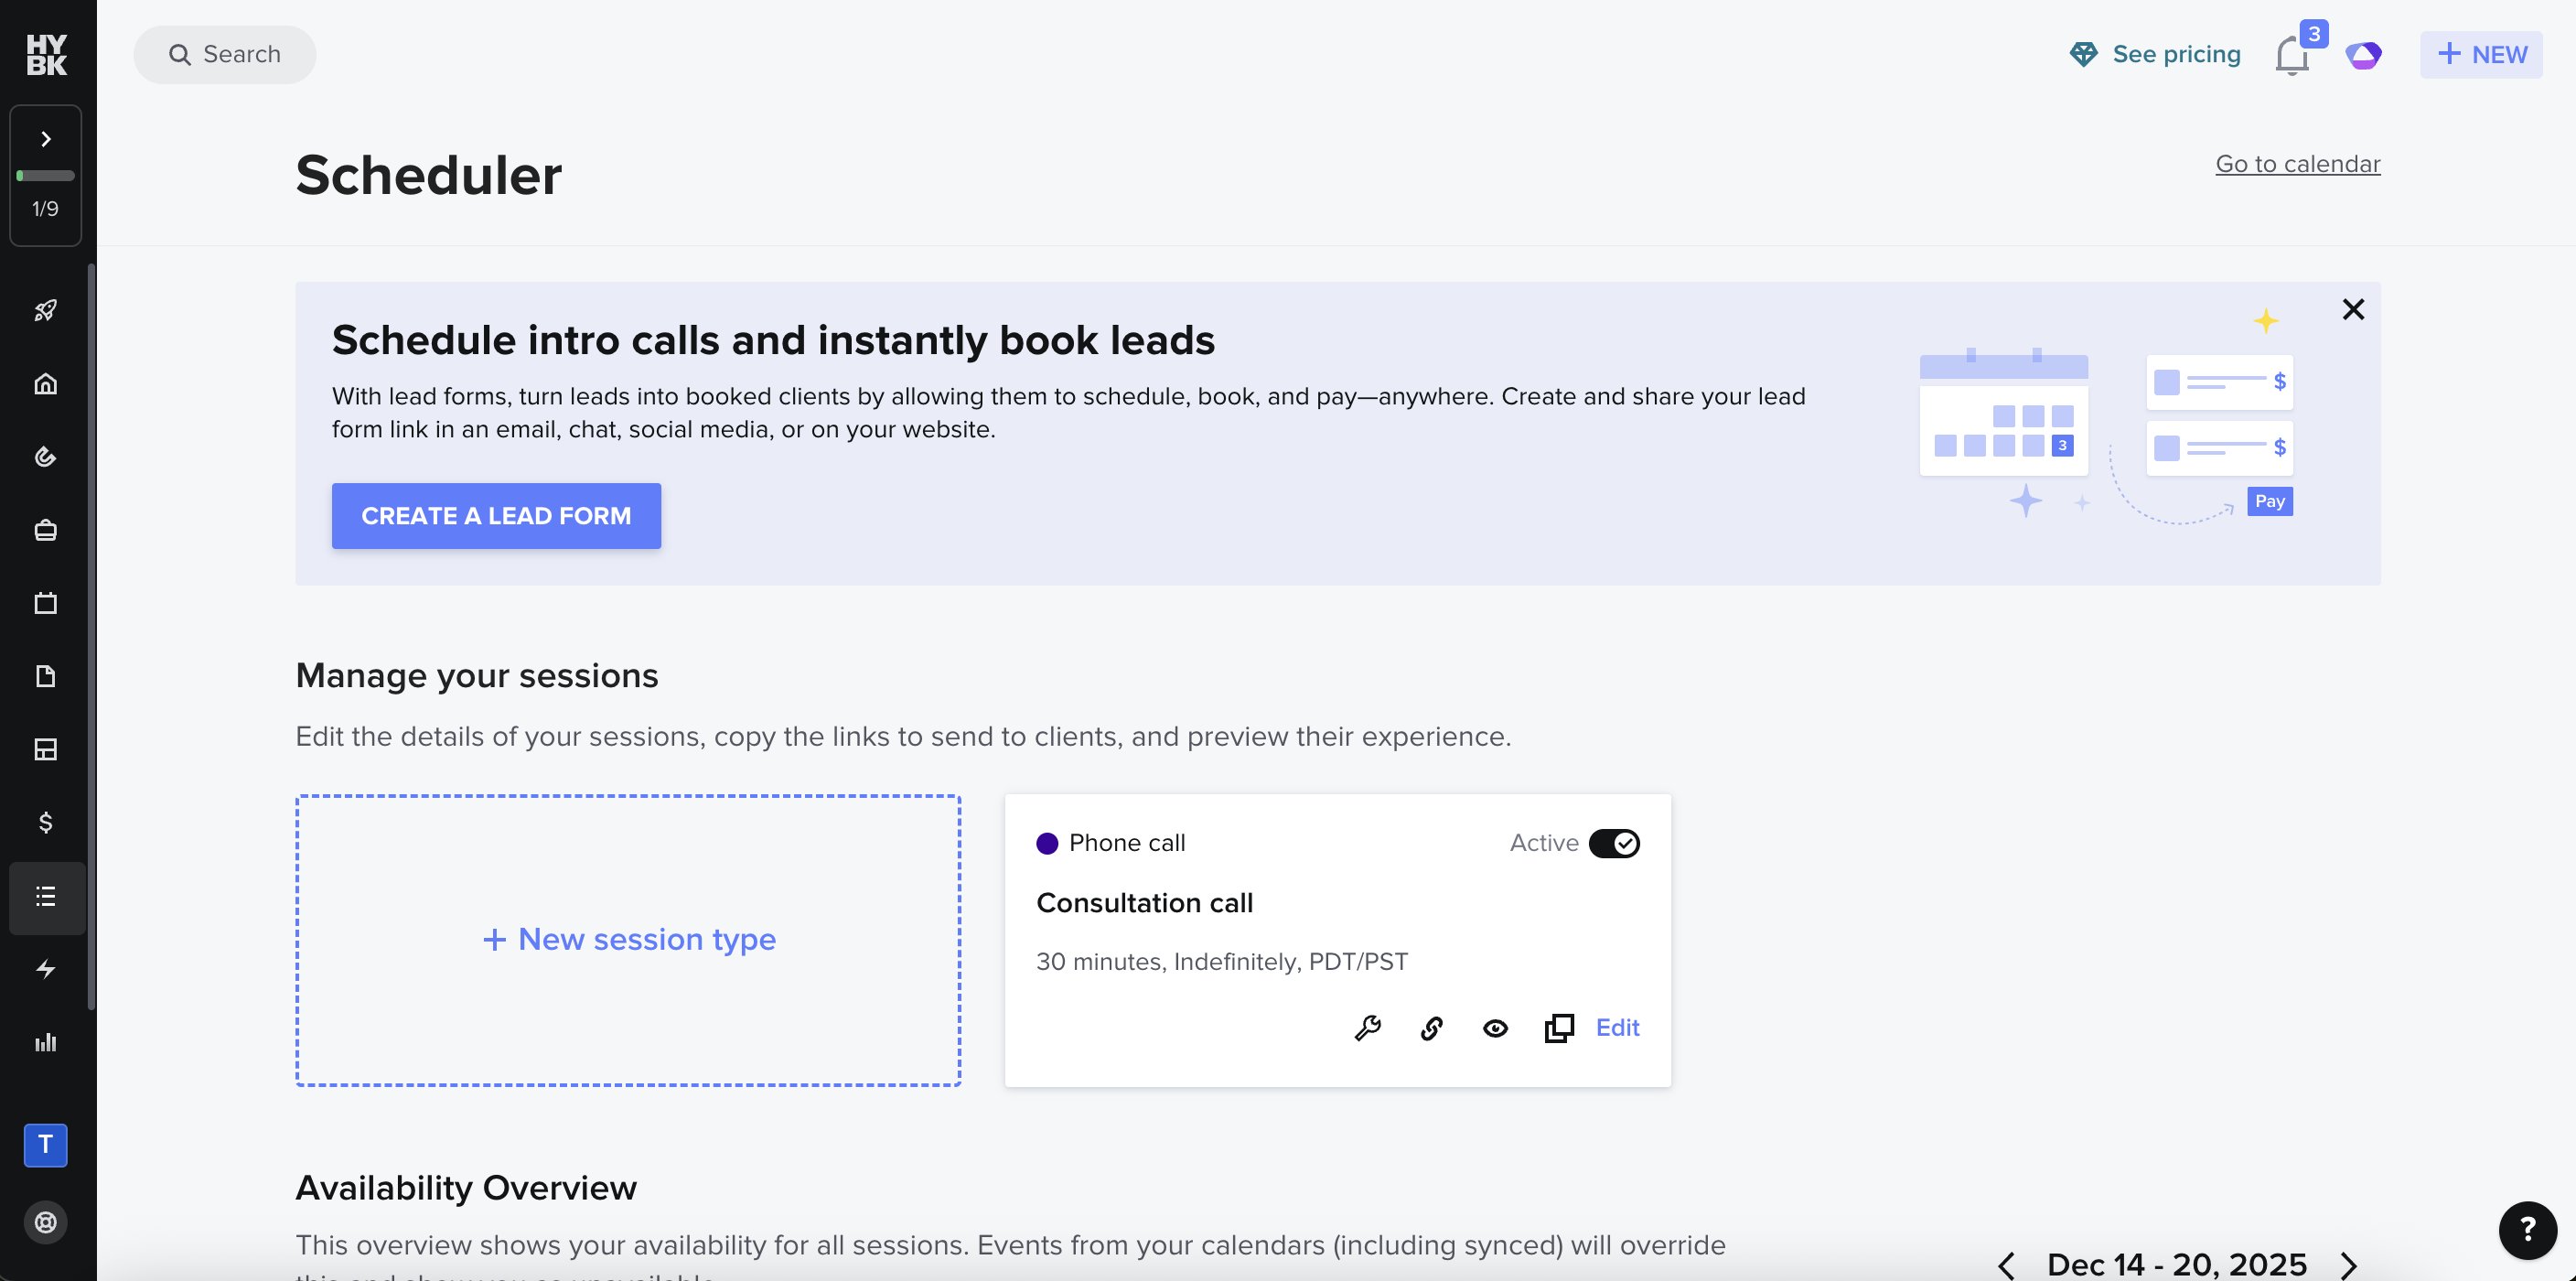Screen dimensions: 2576x1281
Task: Open the storage cloud icon near notifications
Action: [2364, 55]
